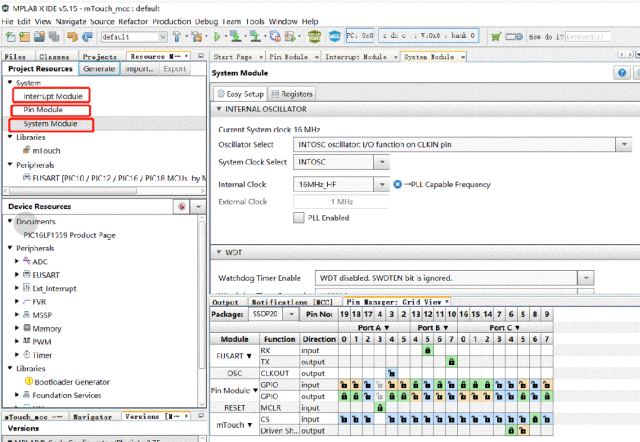Collapse the INTERNAL OSCILLATOR section
This screenshot has height=442, width=640.
pyautogui.click(x=218, y=108)
